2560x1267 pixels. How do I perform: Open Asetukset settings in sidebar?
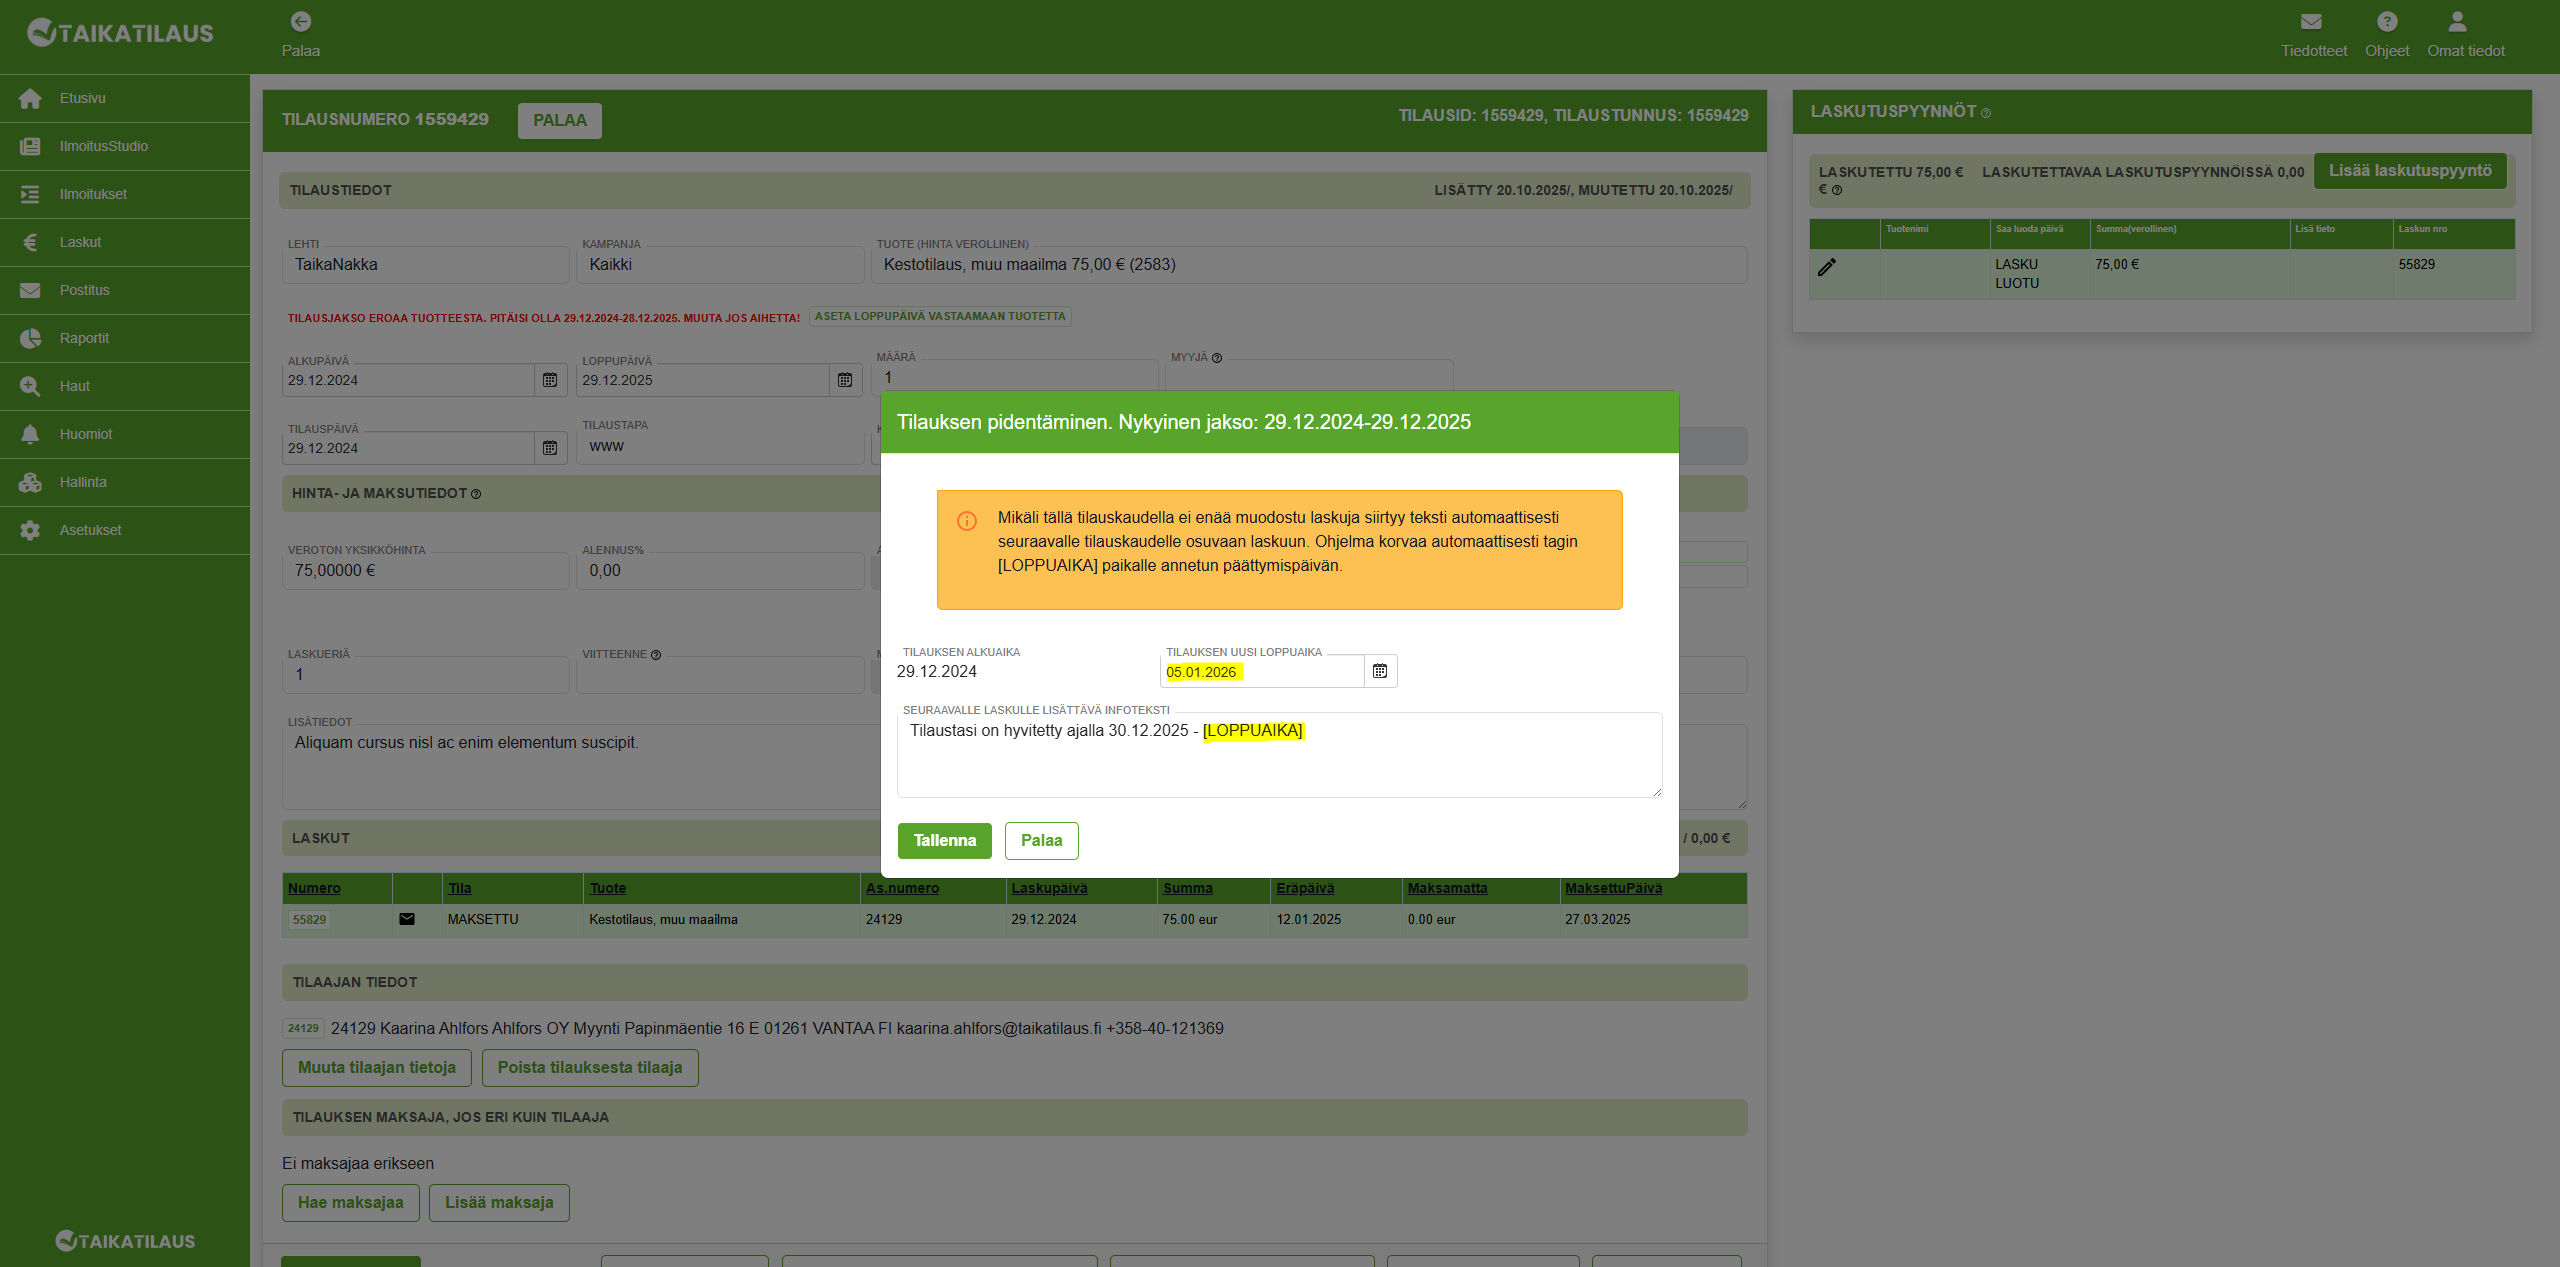point(90,530)
